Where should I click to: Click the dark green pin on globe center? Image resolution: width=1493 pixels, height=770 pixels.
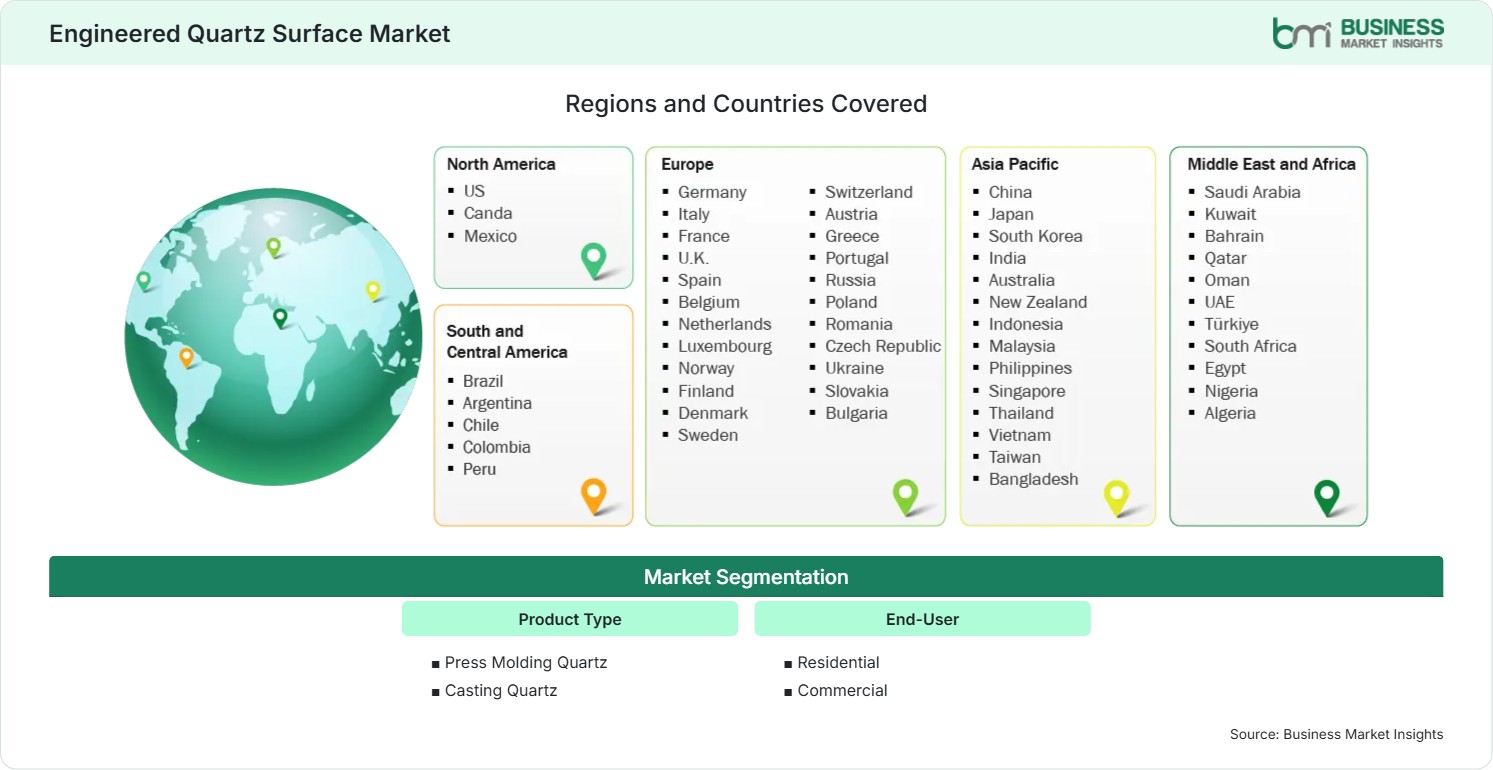(x=280, y=318)
